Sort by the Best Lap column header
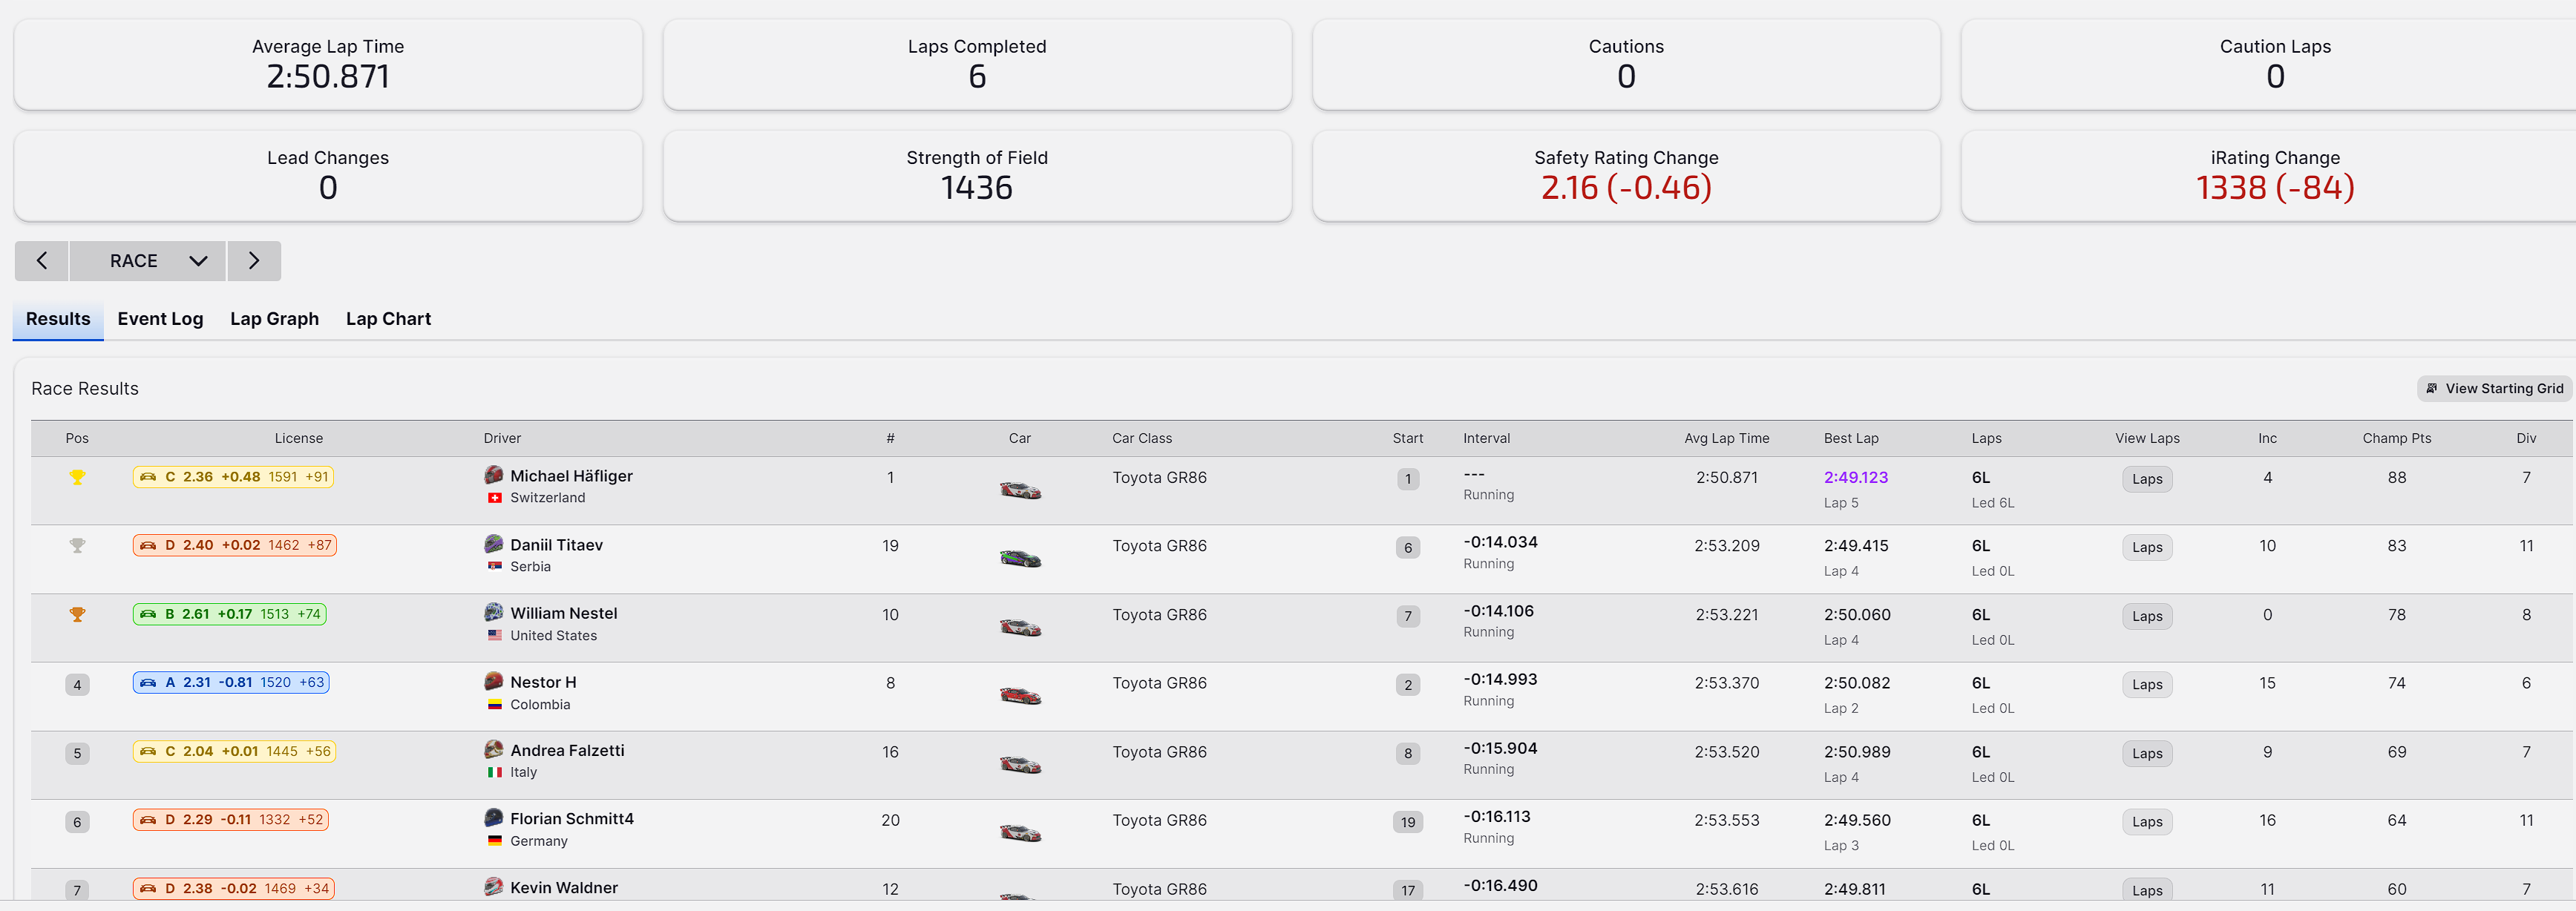 coord(1850,439)
